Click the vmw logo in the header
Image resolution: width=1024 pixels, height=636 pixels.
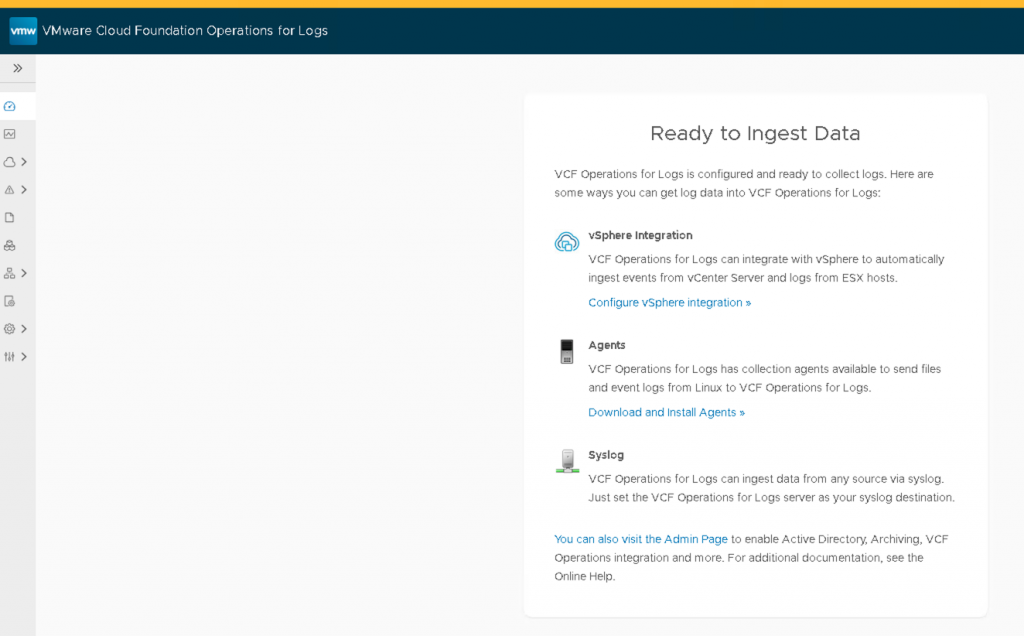point(23,31)
